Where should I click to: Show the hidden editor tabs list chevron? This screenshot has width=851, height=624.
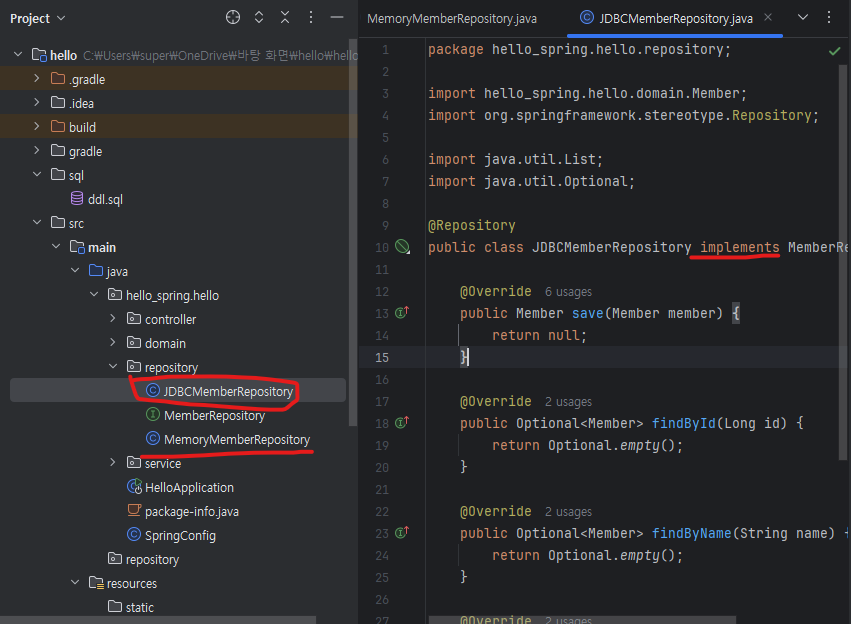coord(802,18)
